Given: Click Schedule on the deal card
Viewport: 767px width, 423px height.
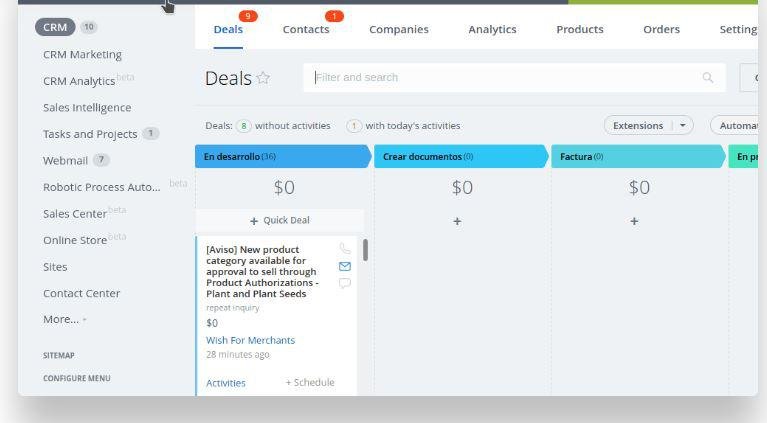Looking at the screenshot, I should pos(310,382).
